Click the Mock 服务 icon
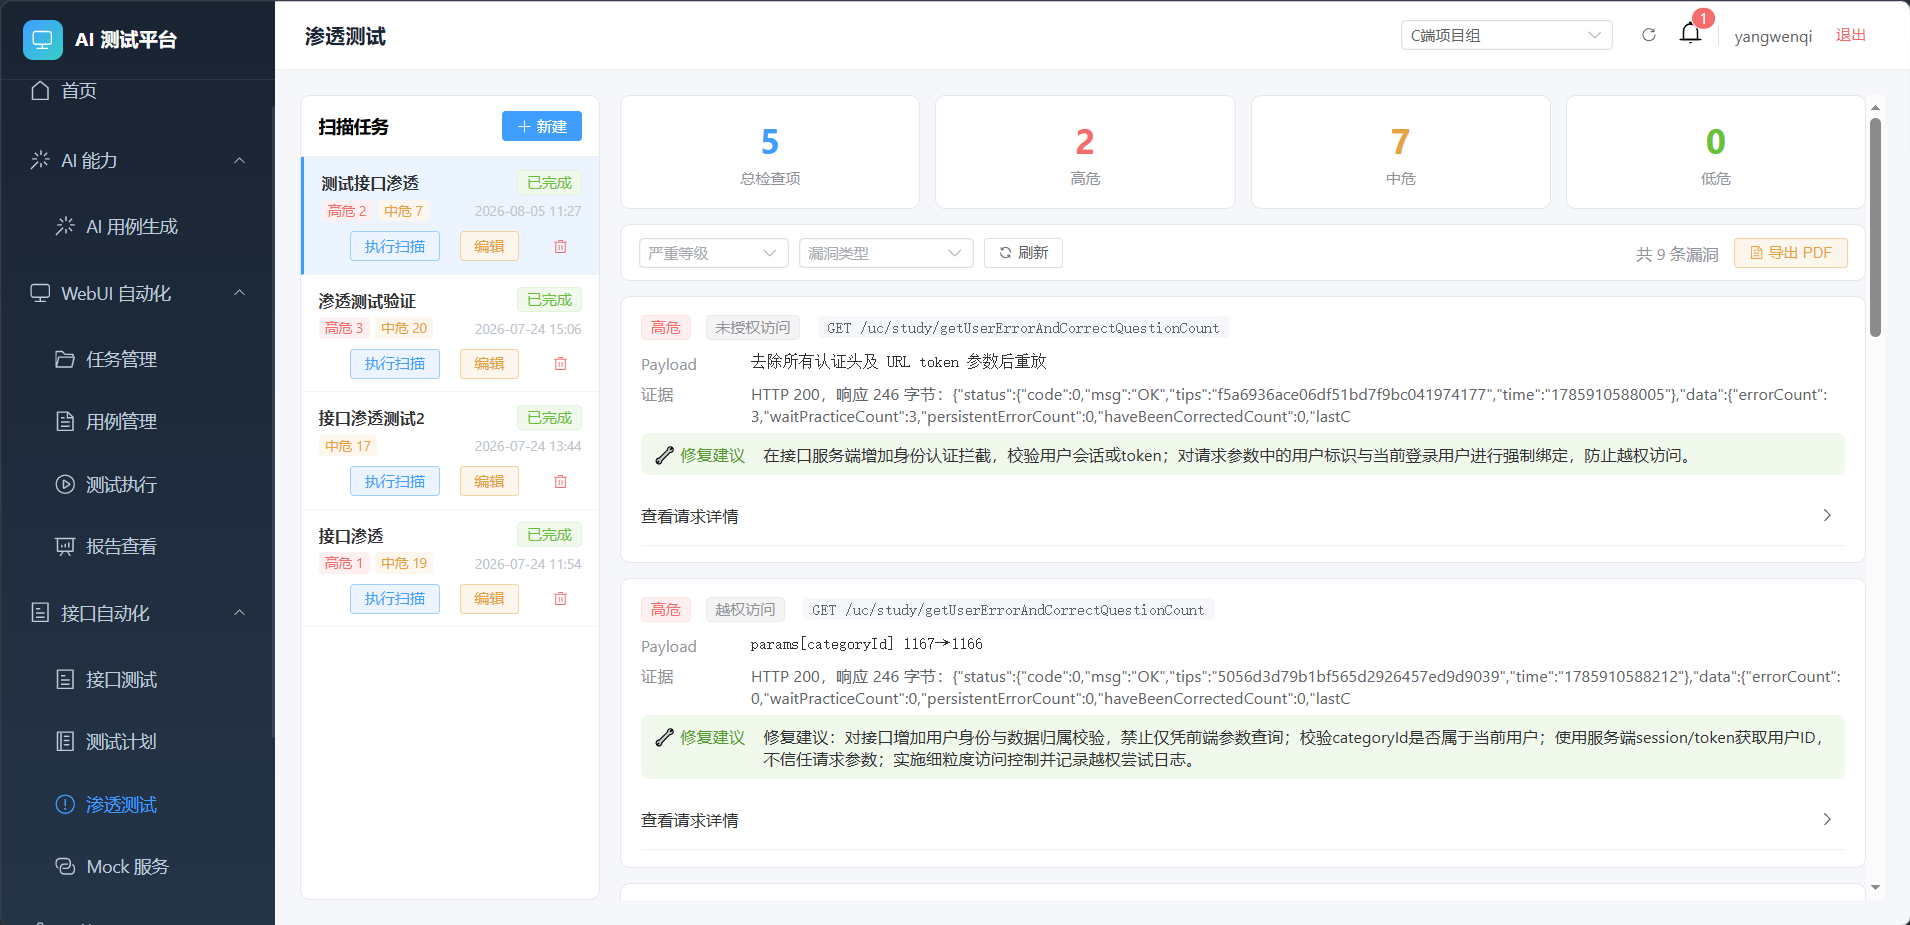The height and width of the screenshot is (925, 1910). 65,866
